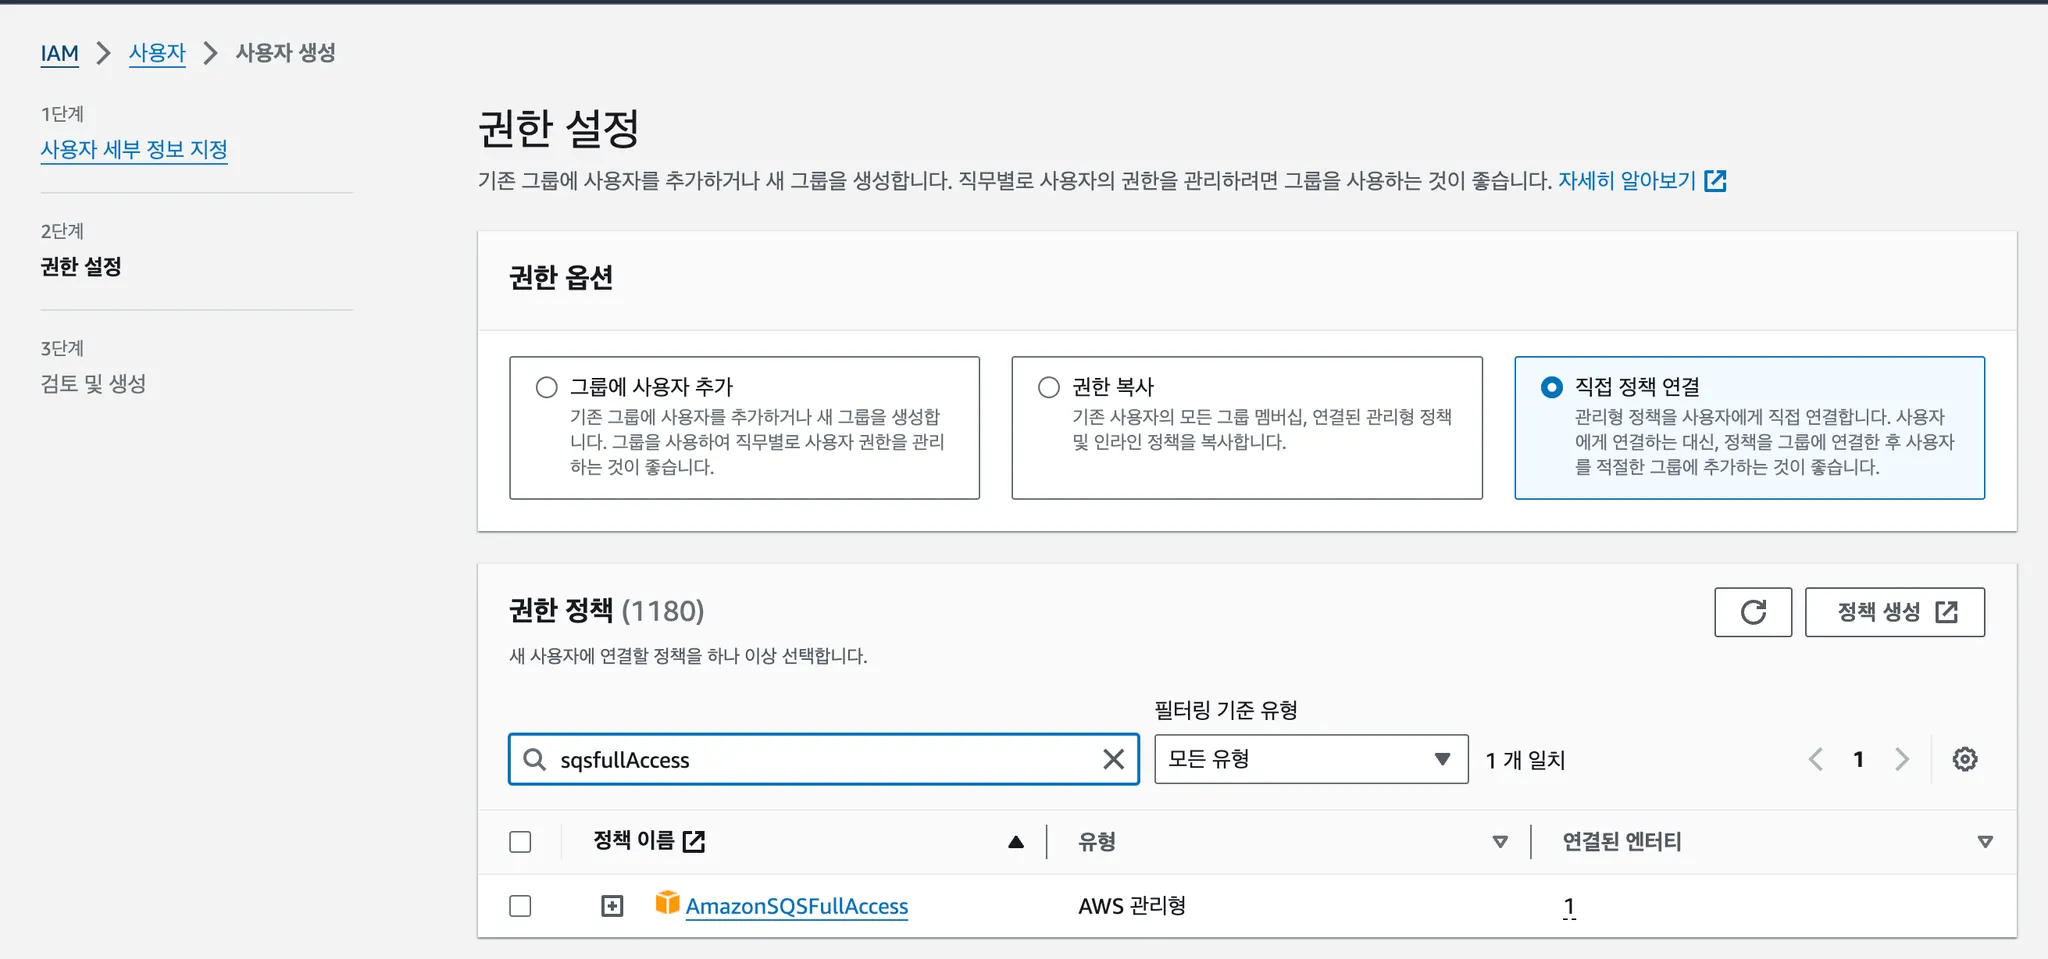The height and width of the screenshot is (959, 2048).
Task: Click the 연결된 엔터티 column header label
Action: [x=1622, y=842]
